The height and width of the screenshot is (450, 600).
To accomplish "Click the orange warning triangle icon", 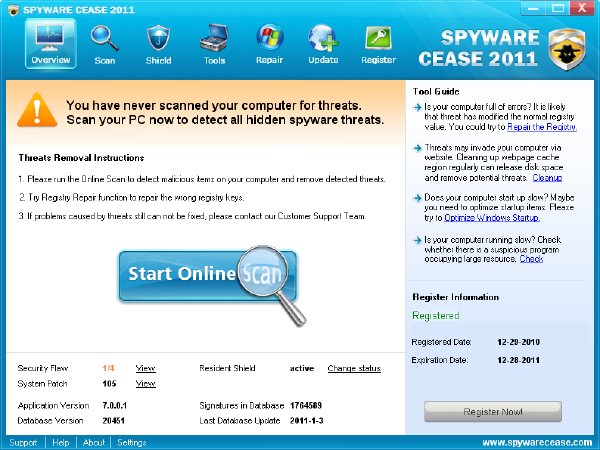I will point(37,111).
